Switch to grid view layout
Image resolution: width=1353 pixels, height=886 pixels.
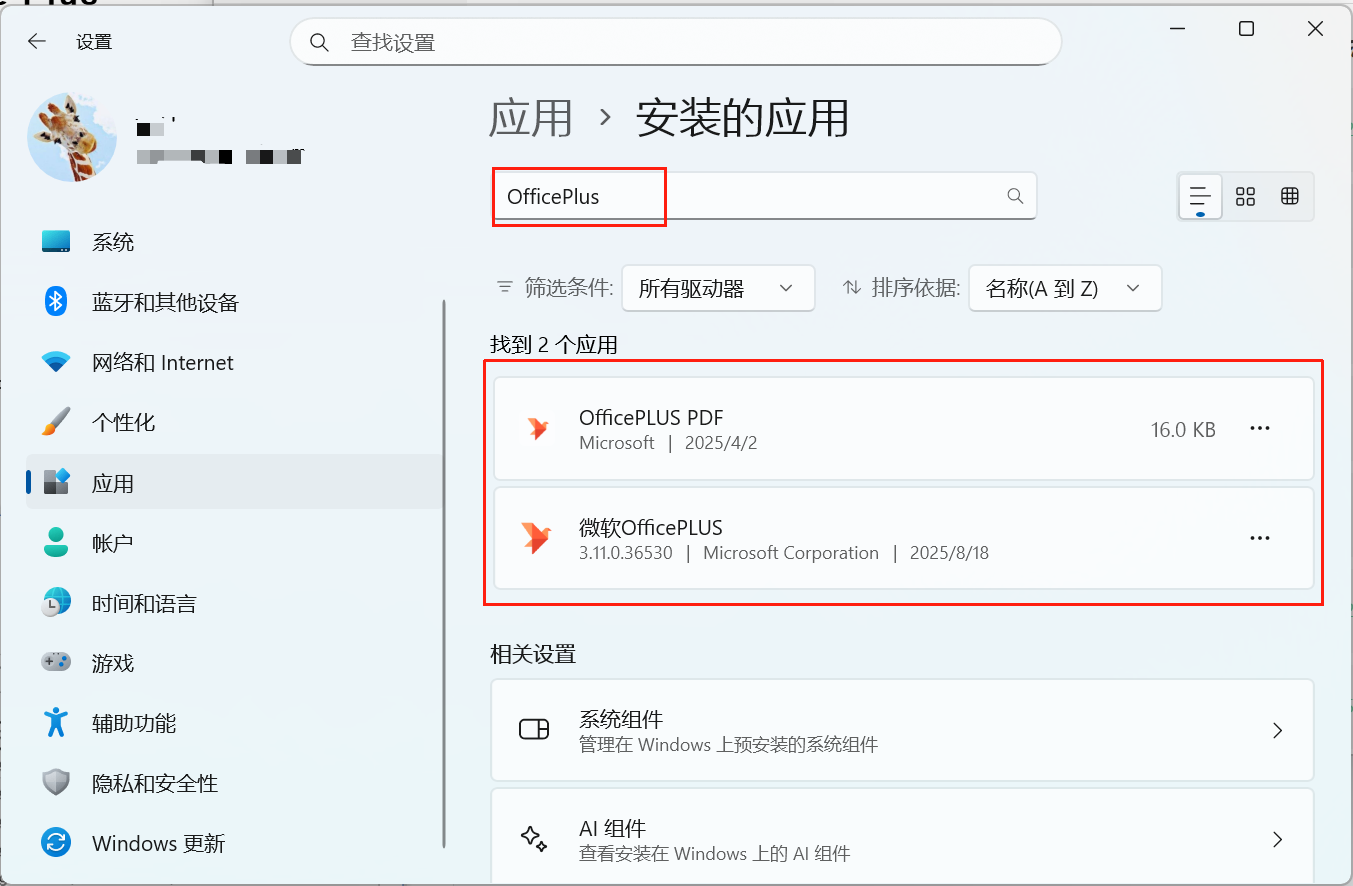pyautogui.click(x=1245, y=196)
